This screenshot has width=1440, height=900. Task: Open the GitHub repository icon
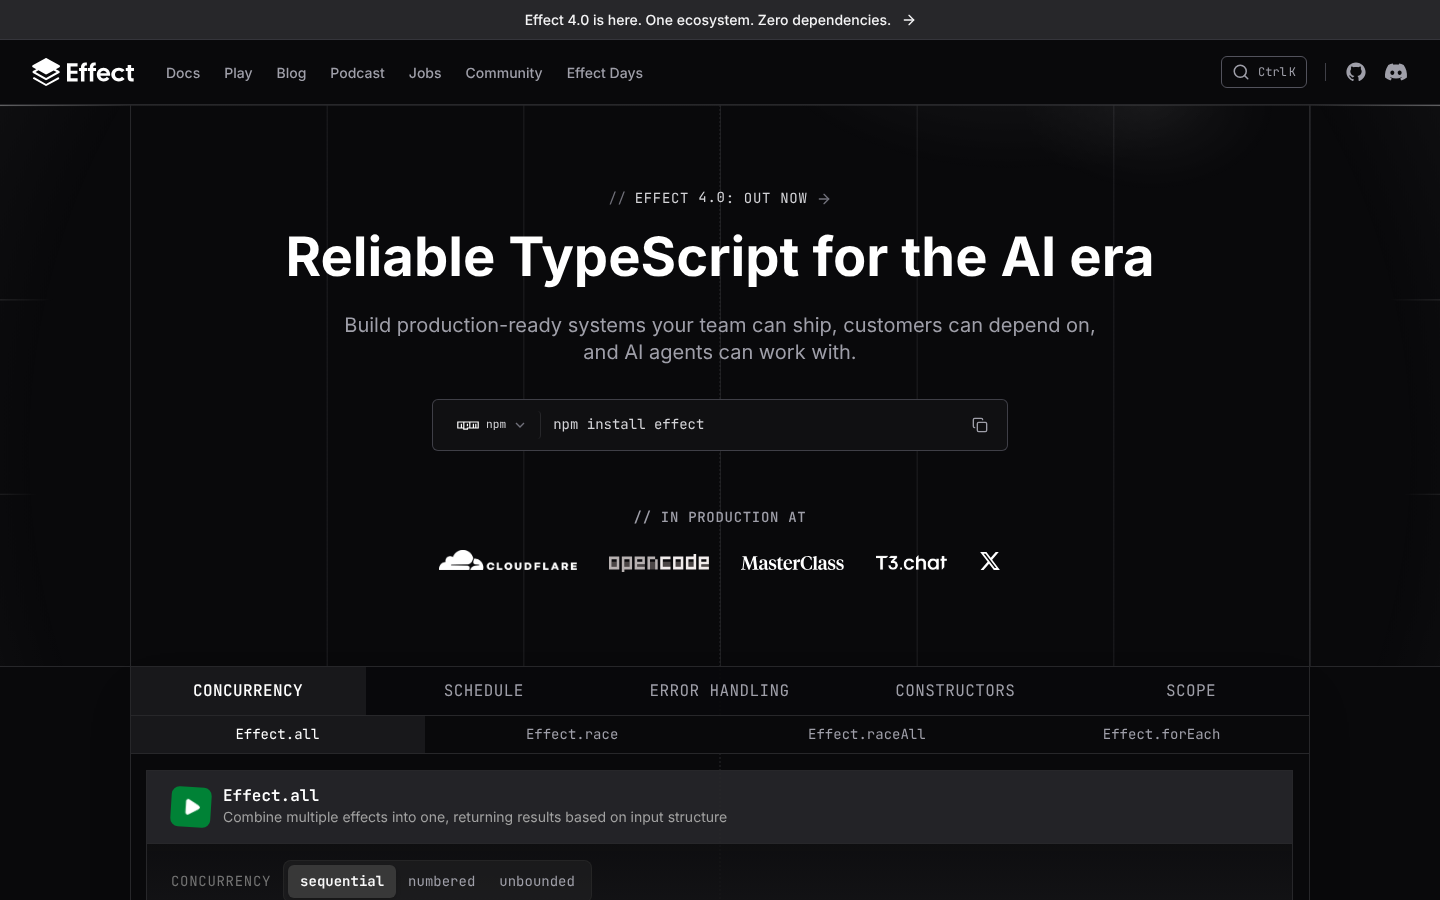[1356, 72]
